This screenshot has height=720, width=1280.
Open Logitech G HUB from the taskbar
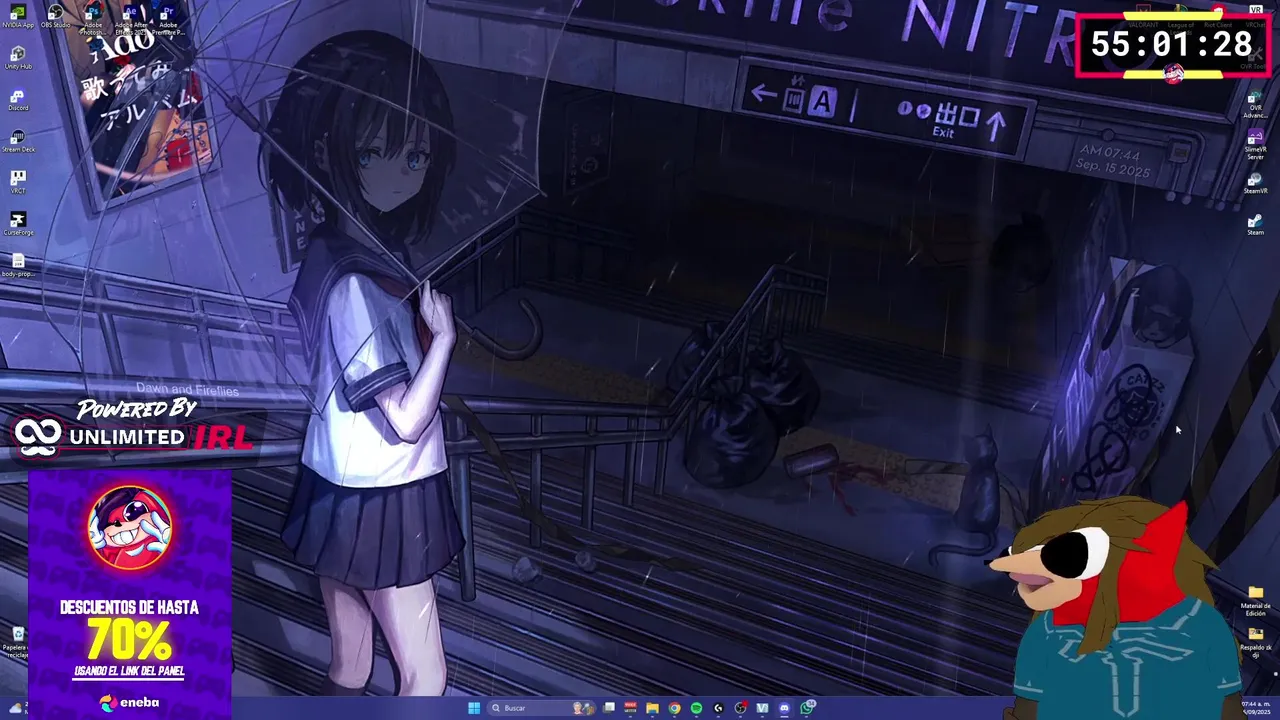click(718, 708)
